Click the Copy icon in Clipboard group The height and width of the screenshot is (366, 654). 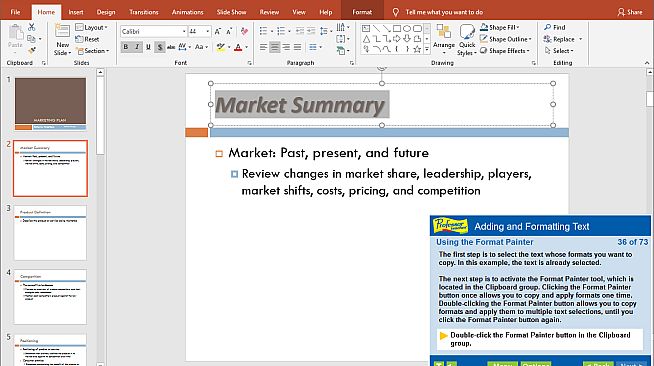31,39
